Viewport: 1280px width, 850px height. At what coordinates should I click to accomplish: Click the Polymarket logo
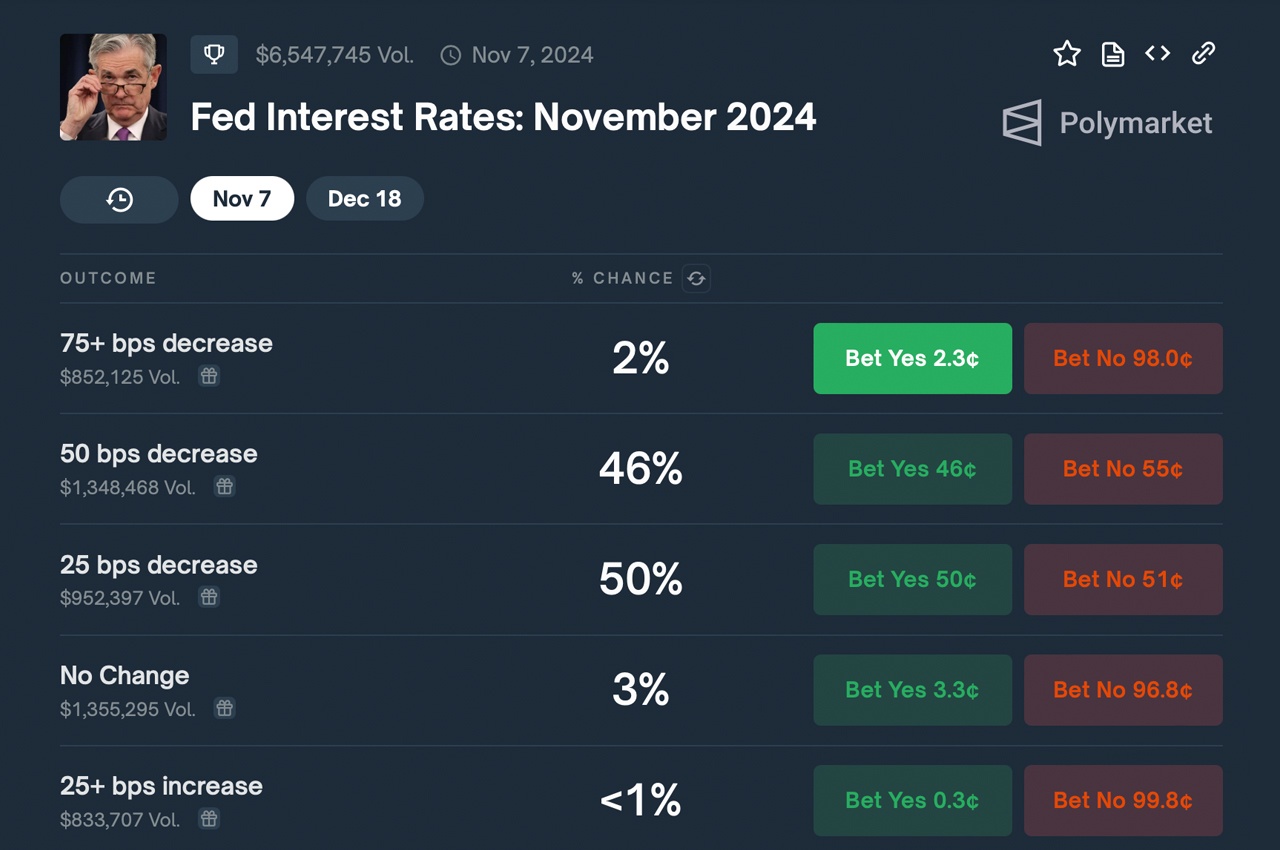[x=1107, y=123]
